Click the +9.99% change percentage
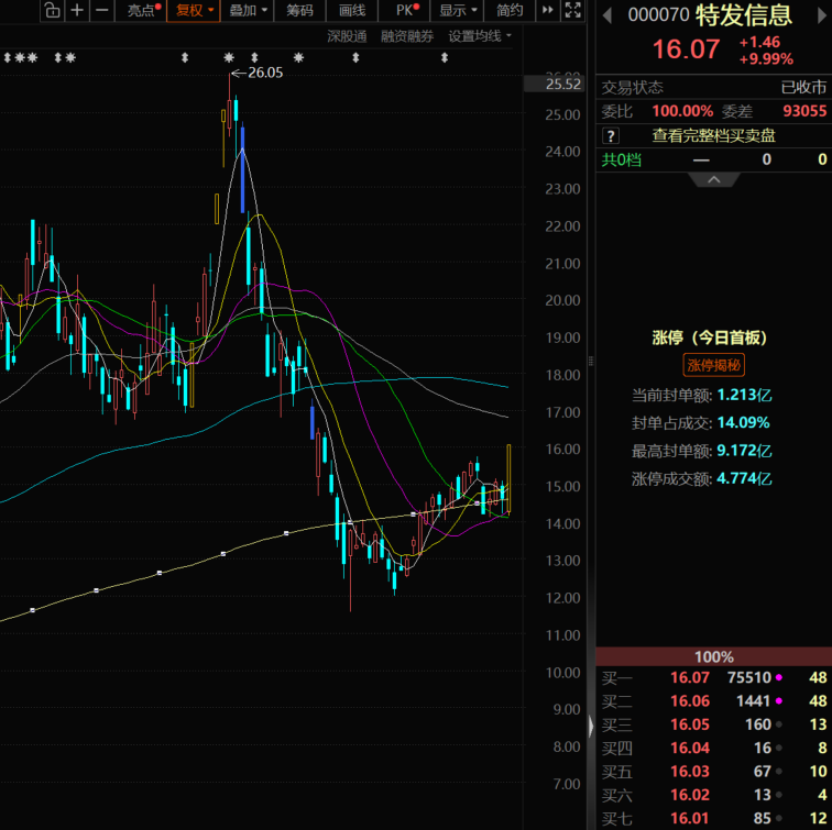The image size is (832, 830). tap(766, 59)
